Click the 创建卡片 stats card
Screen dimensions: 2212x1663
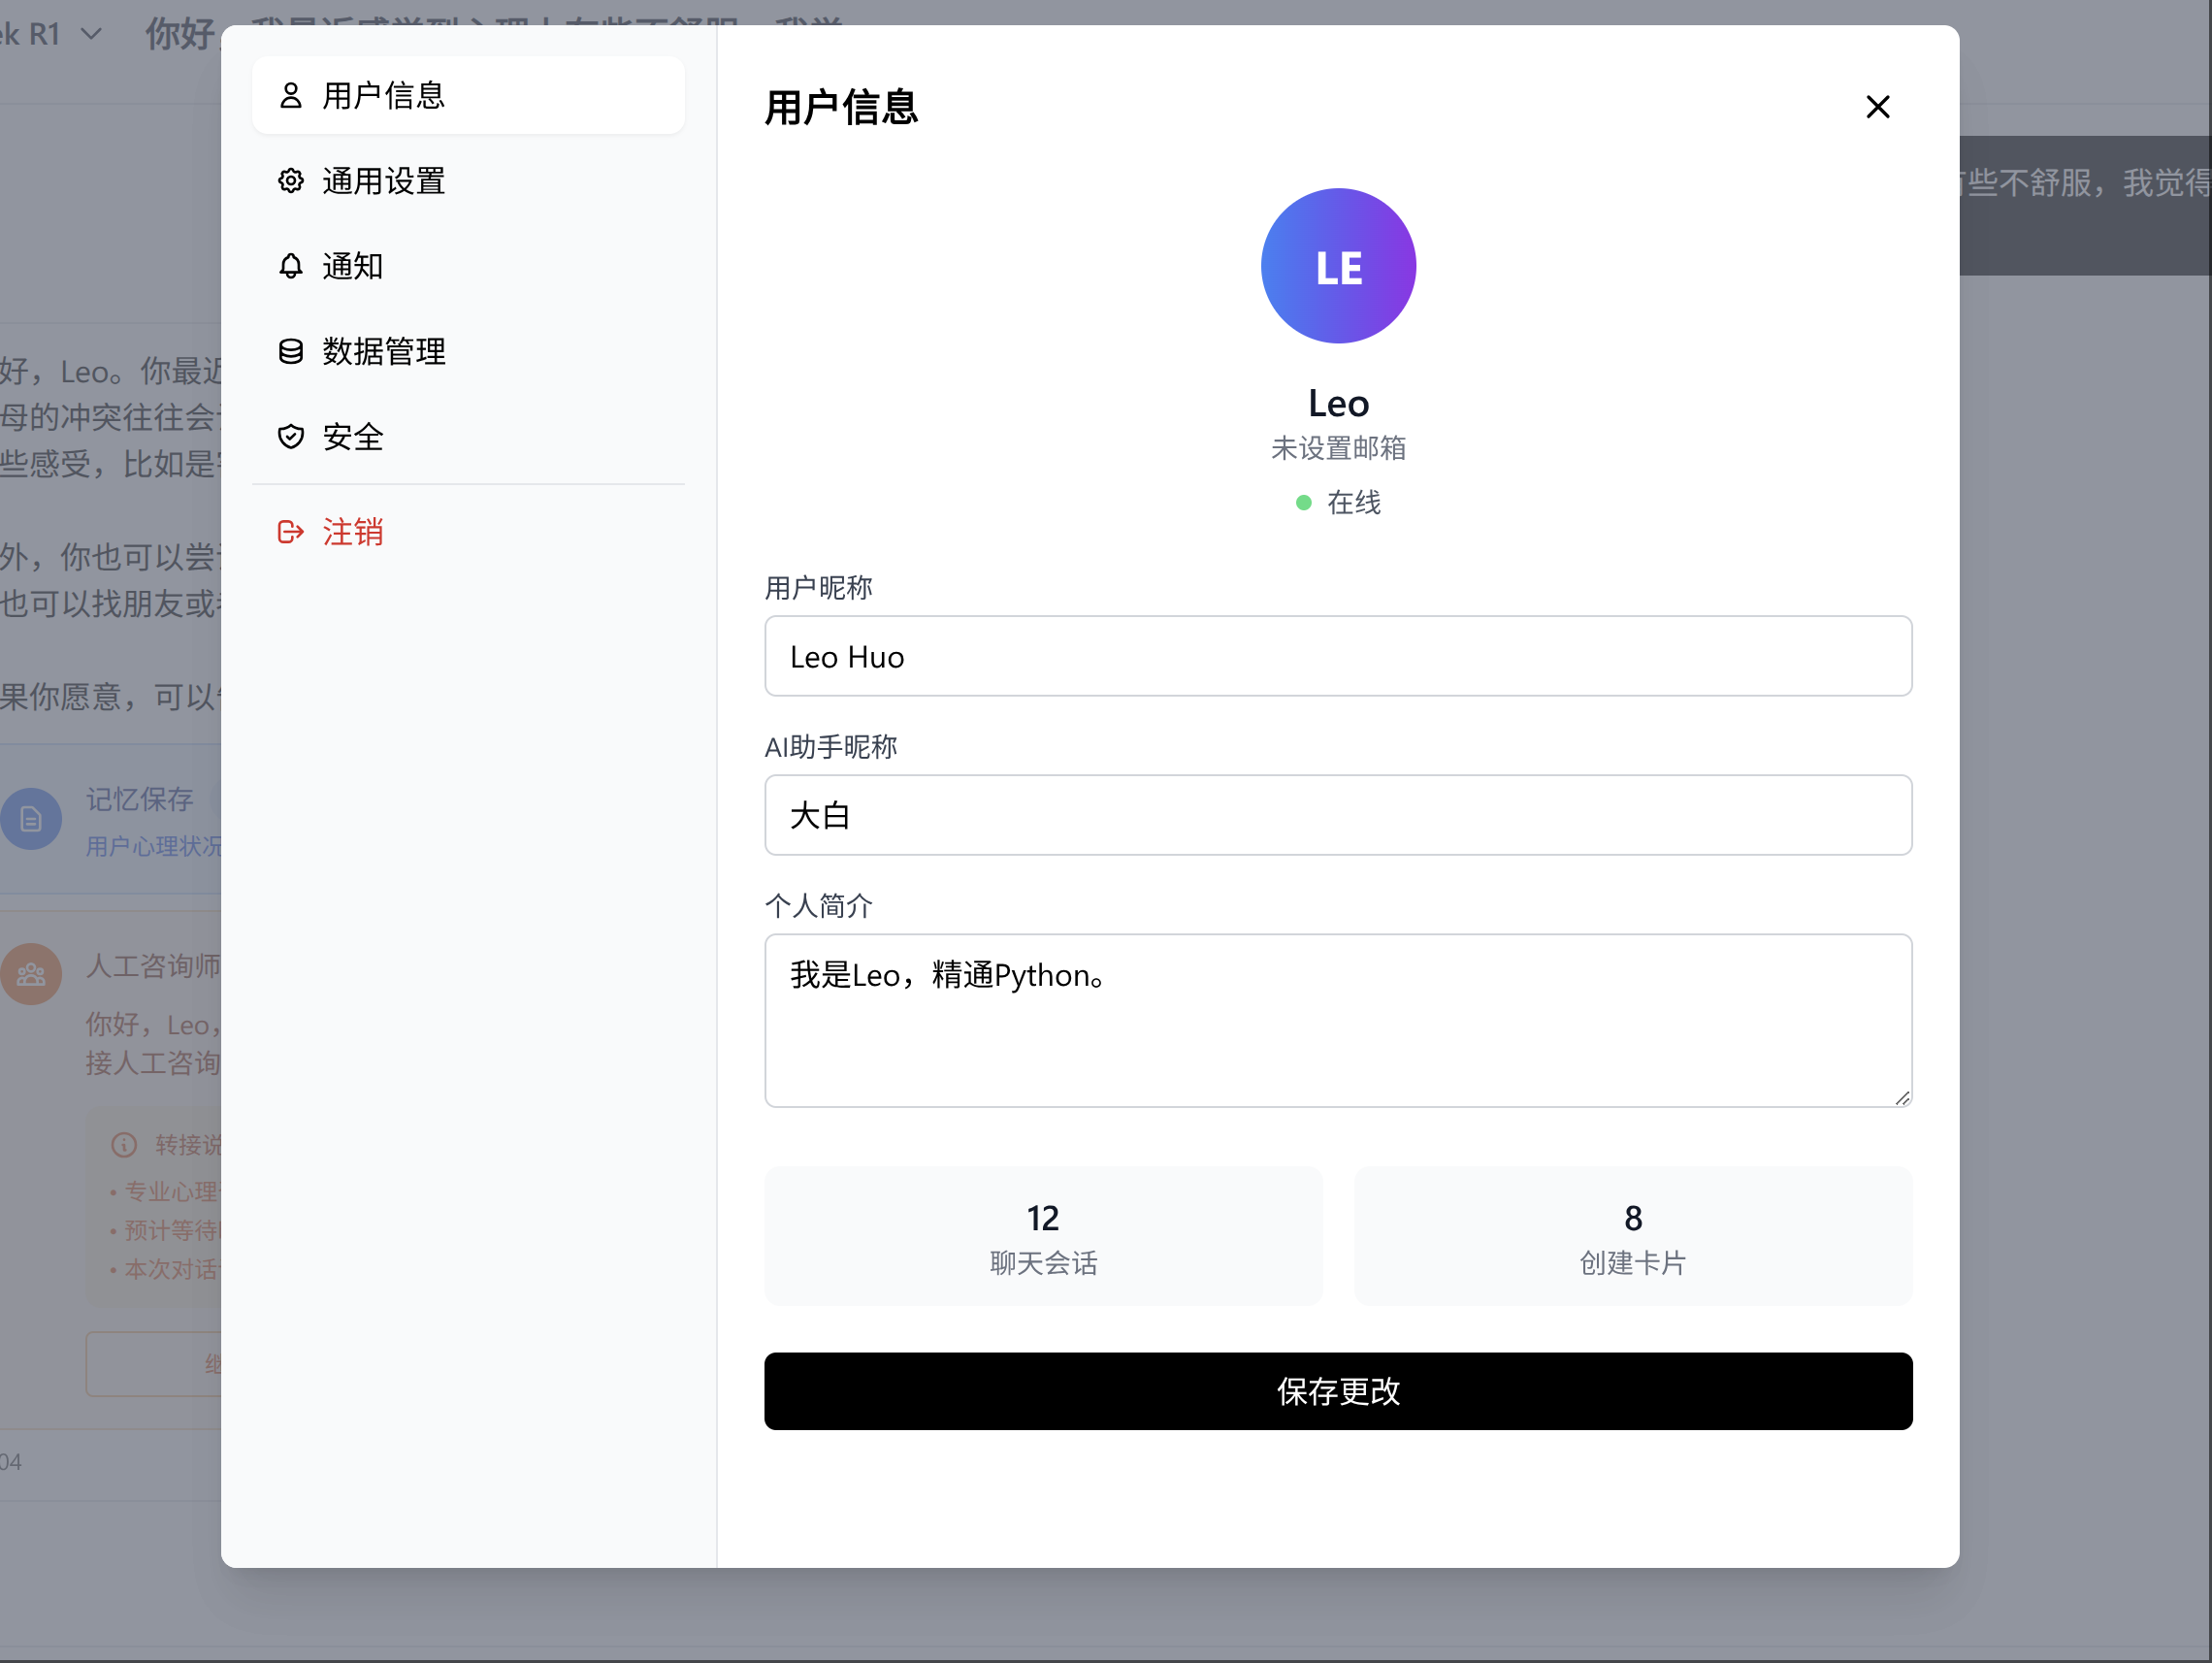pyautogui.click(x=1632, y=1236)
